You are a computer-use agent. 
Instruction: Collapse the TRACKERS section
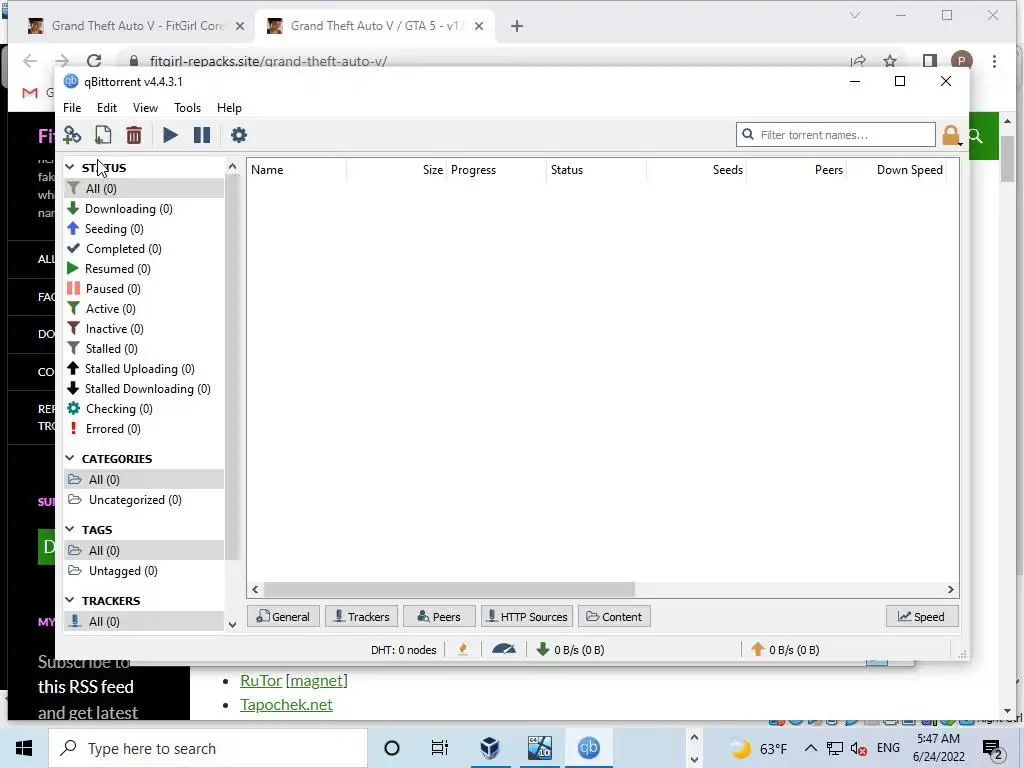[x=70, y=600]
